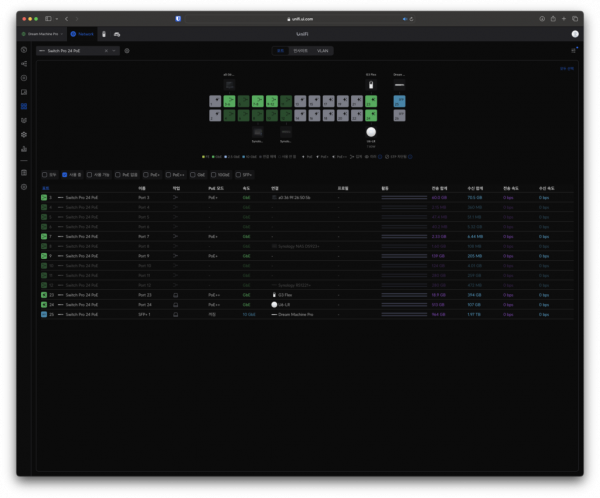The height and width of the screenshot is (498, 600).
Task: Enable the PoE+ filter checkbox
Action: pyautogui.click(x=146, y=174)
